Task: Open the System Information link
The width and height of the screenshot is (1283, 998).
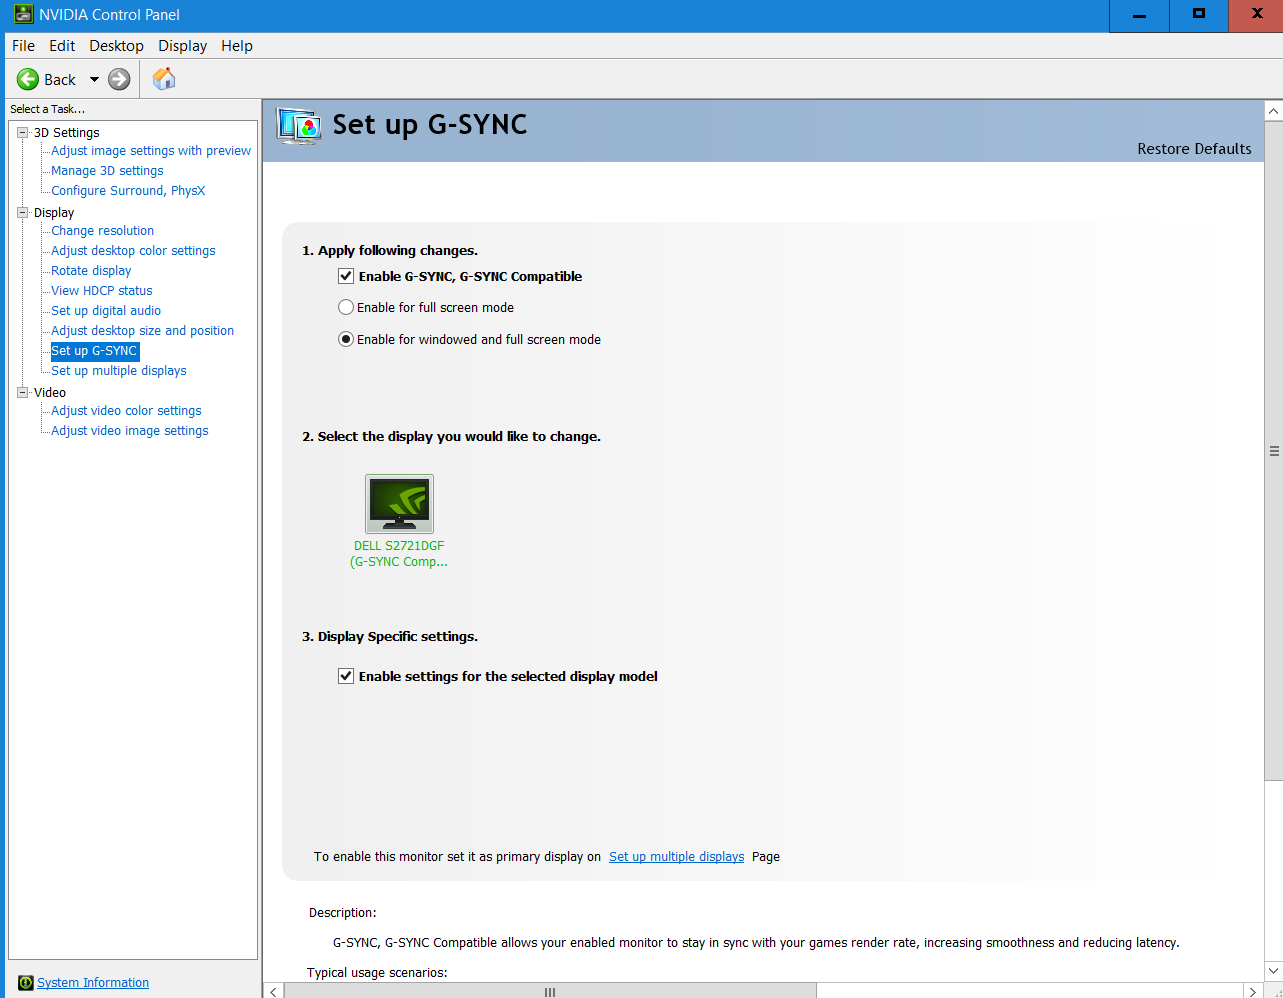Action: pos(93,983)
